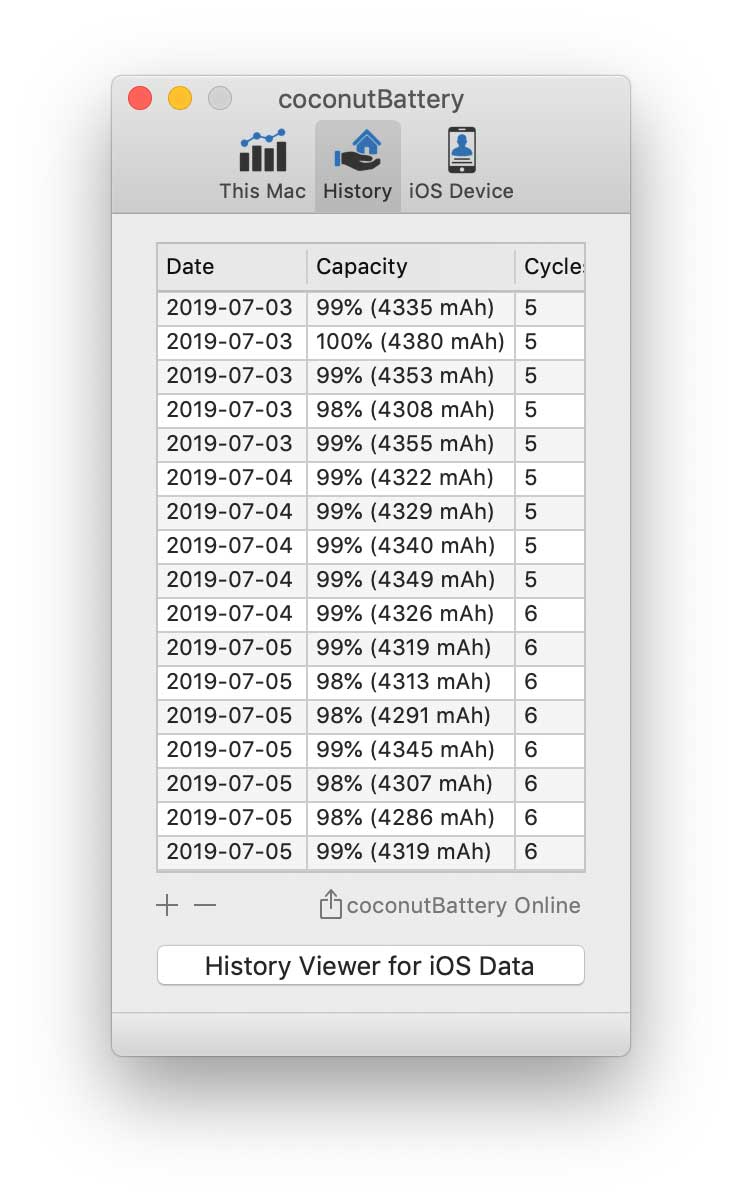Click the coconutBattery Online share icon

pos(330,906)
